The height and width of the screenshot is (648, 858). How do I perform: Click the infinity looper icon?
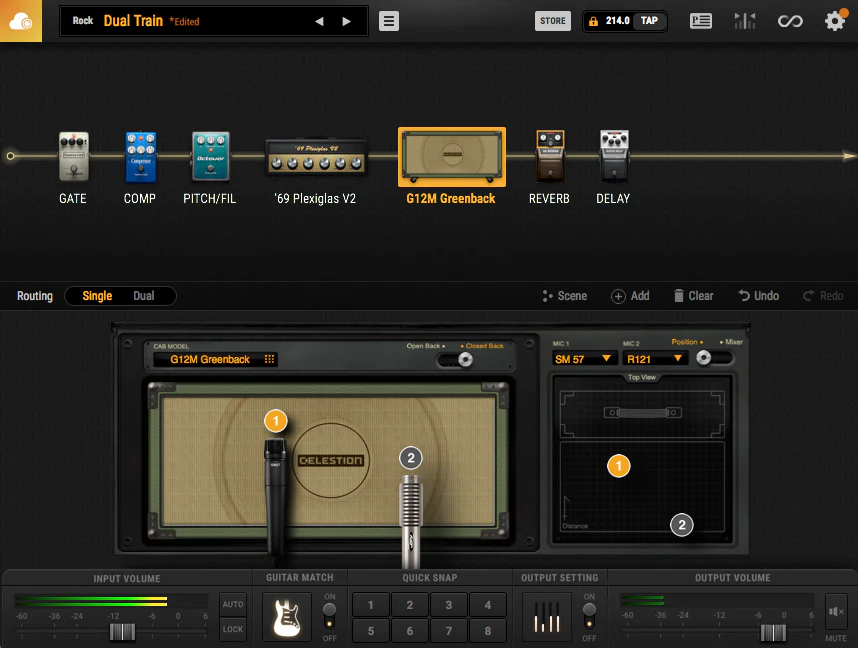click(x=790, y=21)
